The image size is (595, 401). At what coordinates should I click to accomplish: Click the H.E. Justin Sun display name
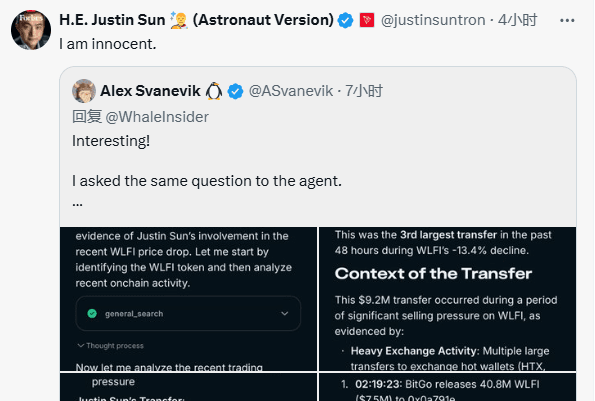pyautogui.click(x=112, y=20)
